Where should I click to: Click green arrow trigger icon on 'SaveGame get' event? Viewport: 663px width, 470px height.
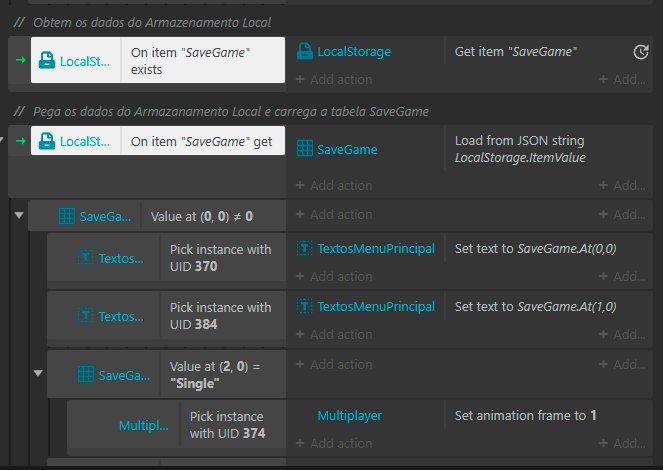pyautogui.click(x=21, y=141)
